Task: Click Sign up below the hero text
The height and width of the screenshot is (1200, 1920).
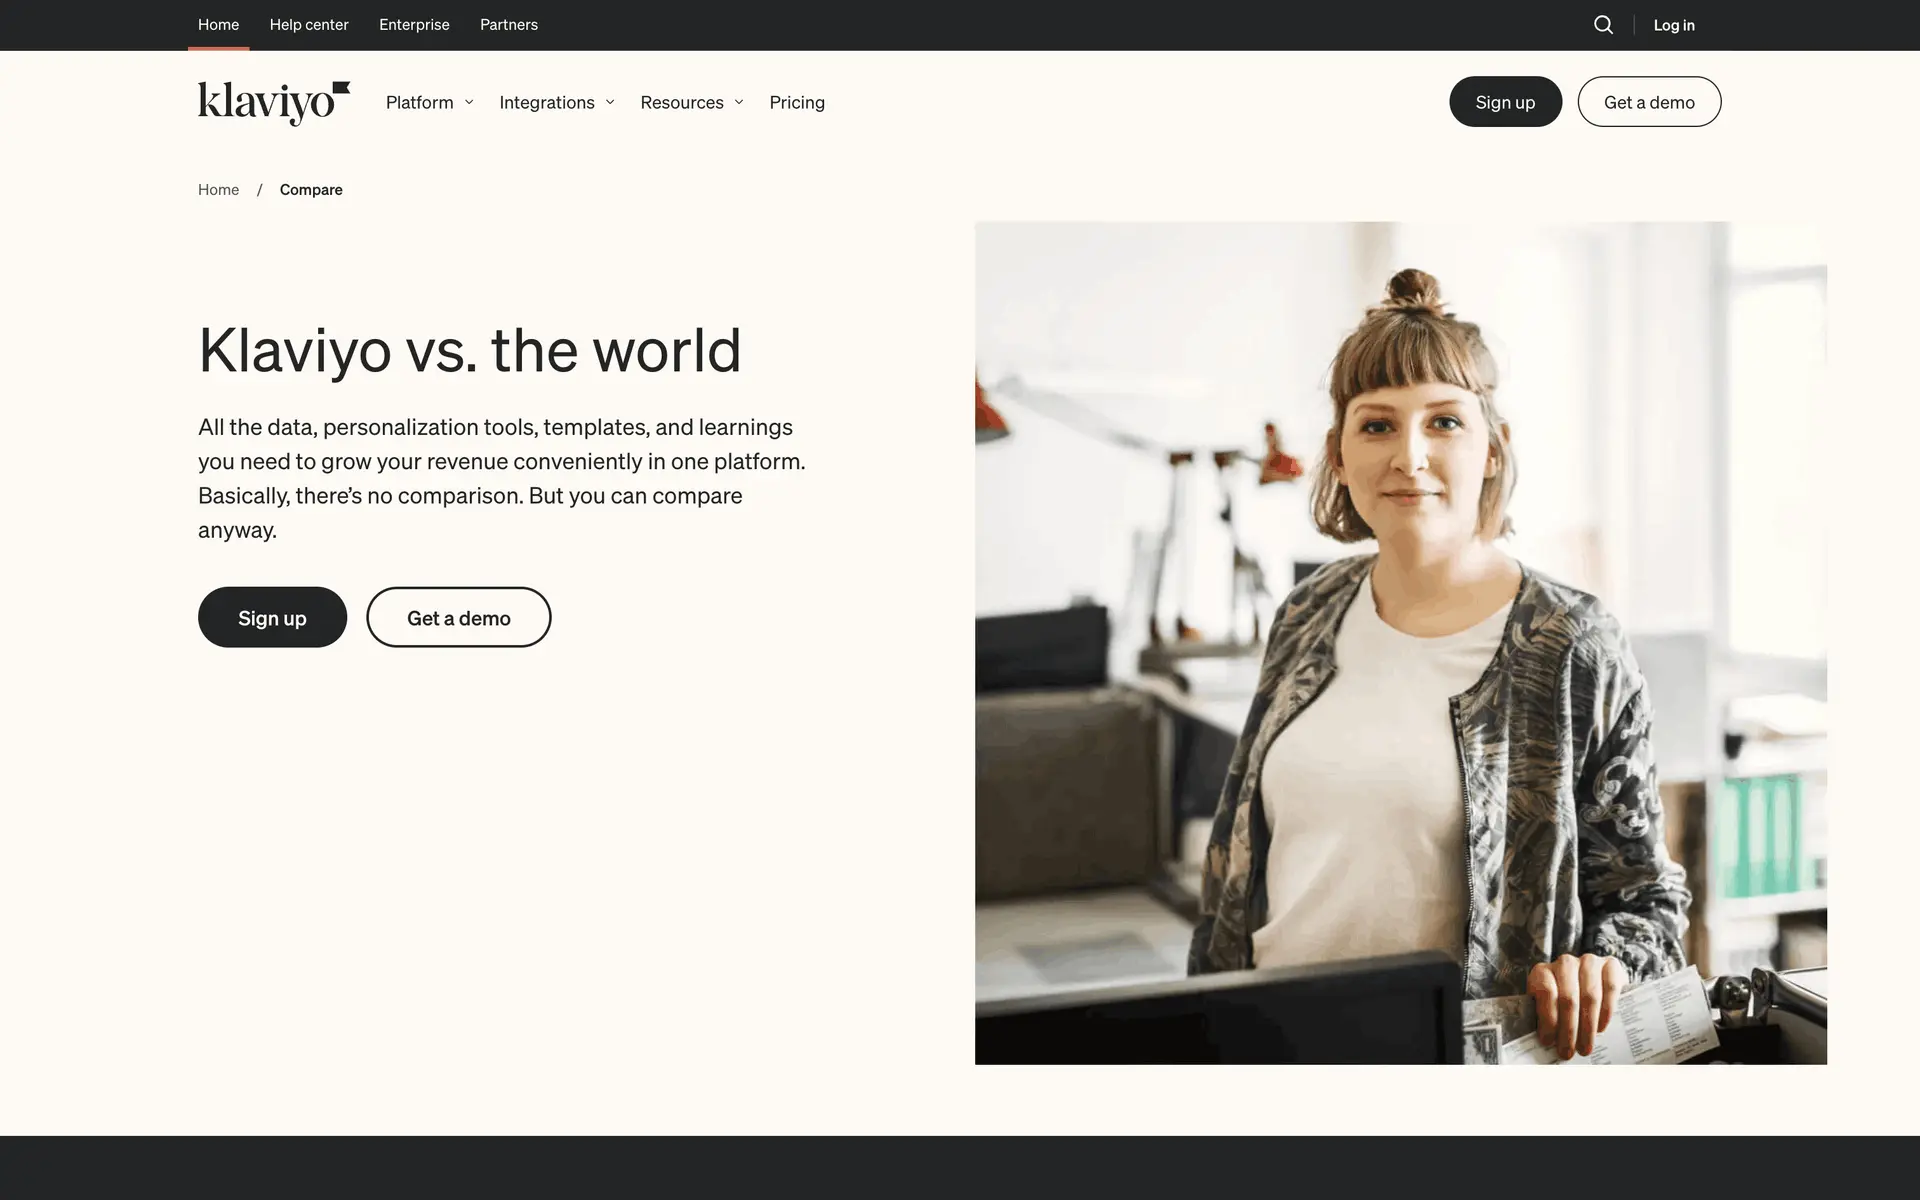Action: [272, 618]
